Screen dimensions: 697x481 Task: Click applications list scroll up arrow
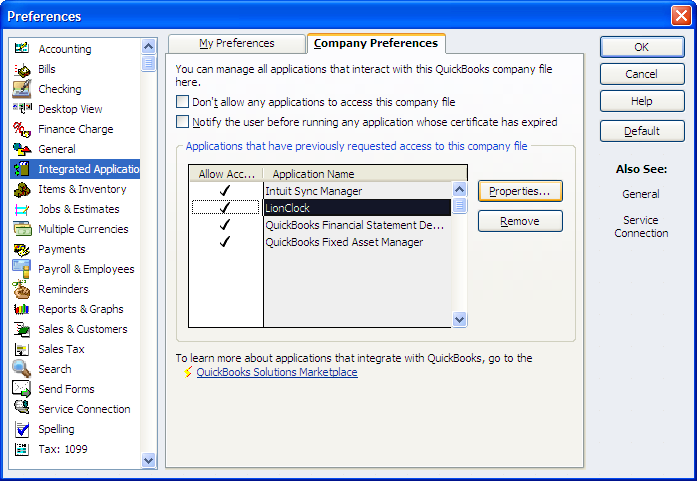[x=459, y=190]
